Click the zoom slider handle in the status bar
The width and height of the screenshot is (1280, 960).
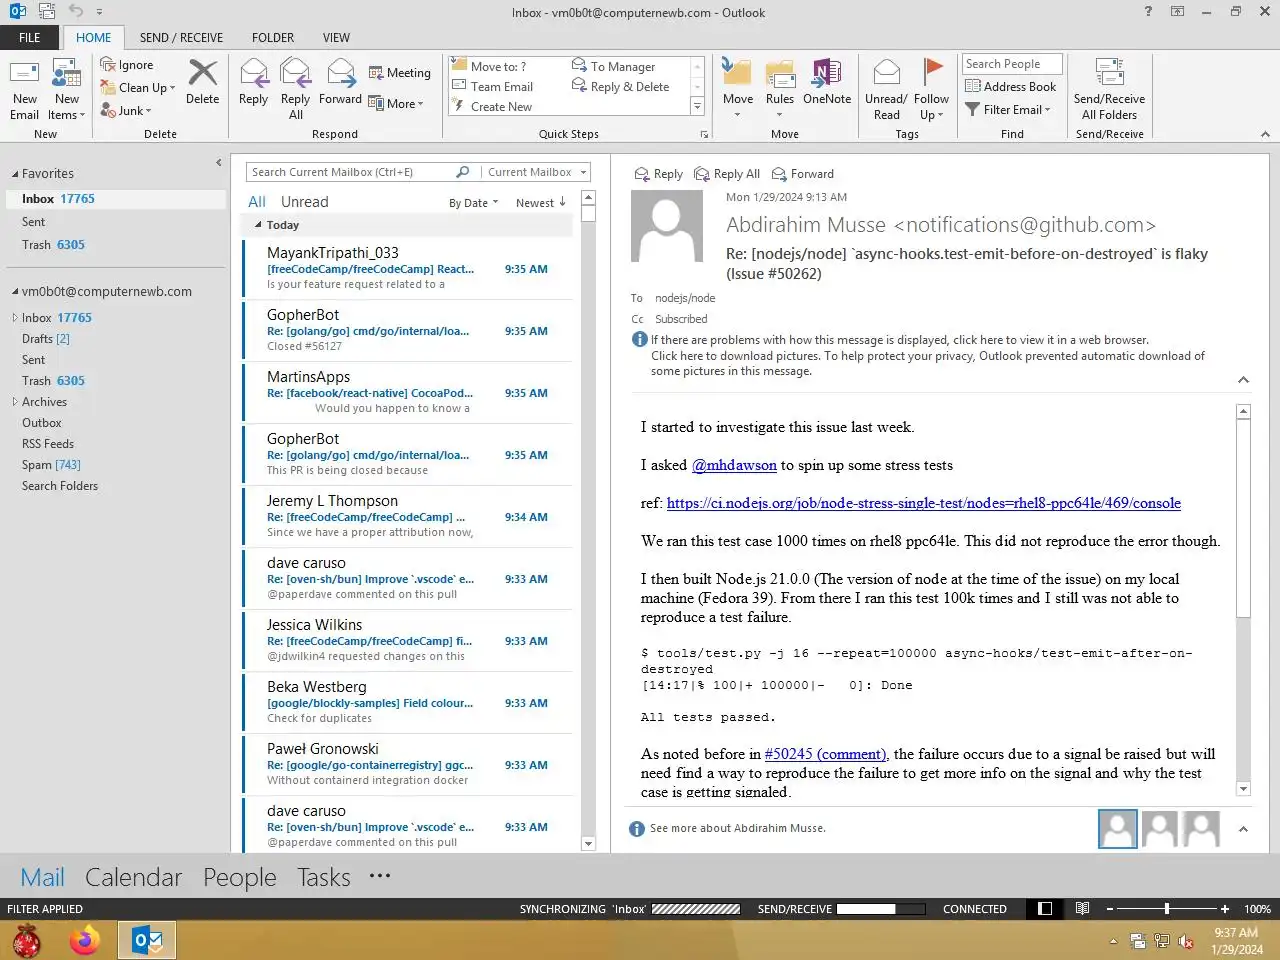click(1166, 909)
